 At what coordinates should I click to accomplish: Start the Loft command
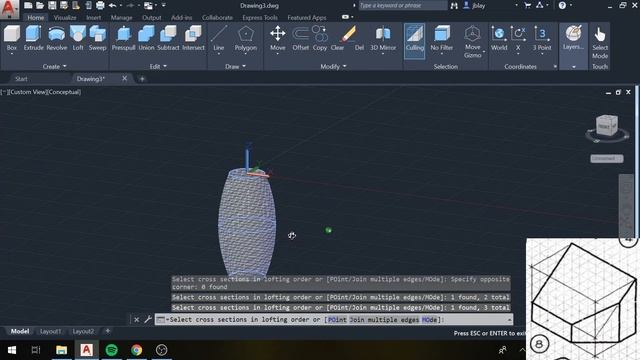coord(78,38)
